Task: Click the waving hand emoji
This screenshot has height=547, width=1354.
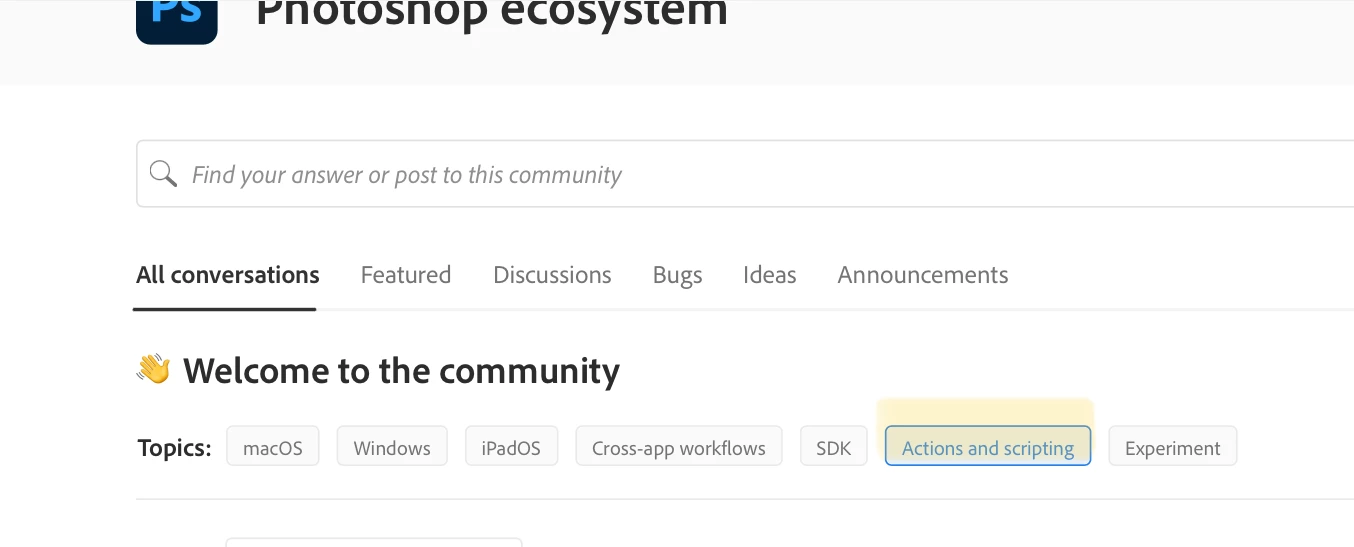Action: (x=154, y=370)
